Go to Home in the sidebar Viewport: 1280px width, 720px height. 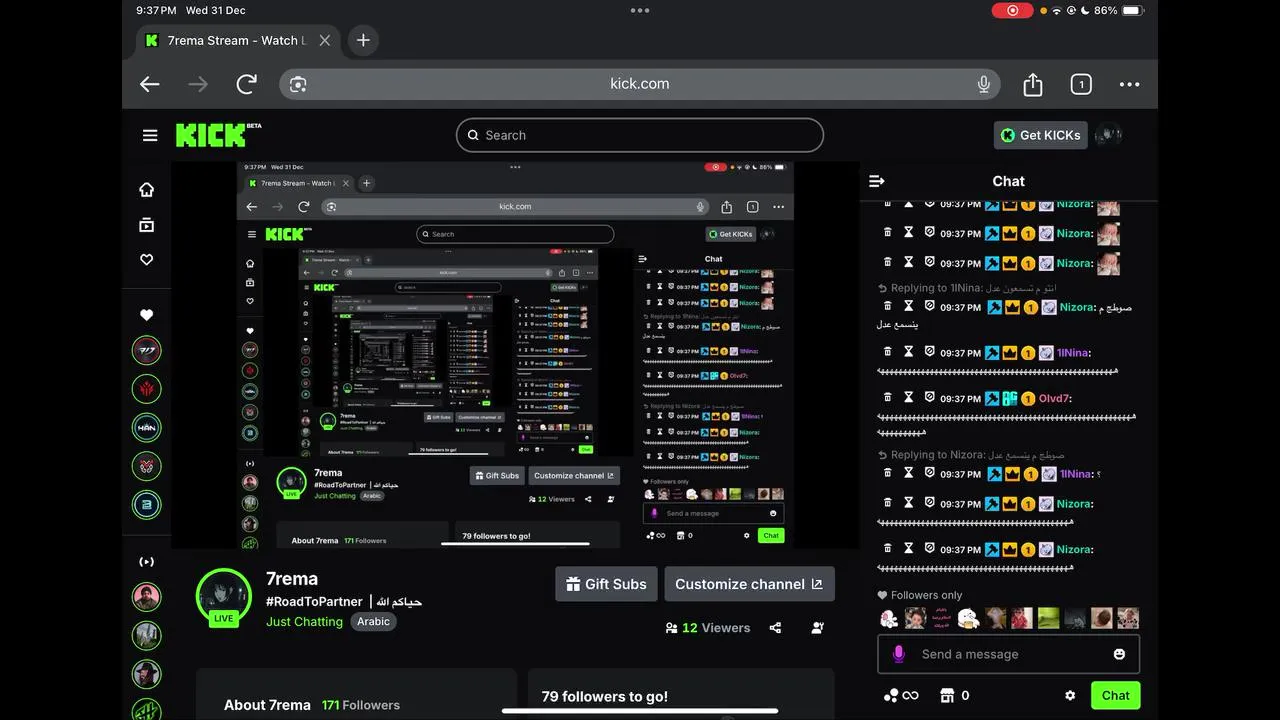click(x=147, y=190)
